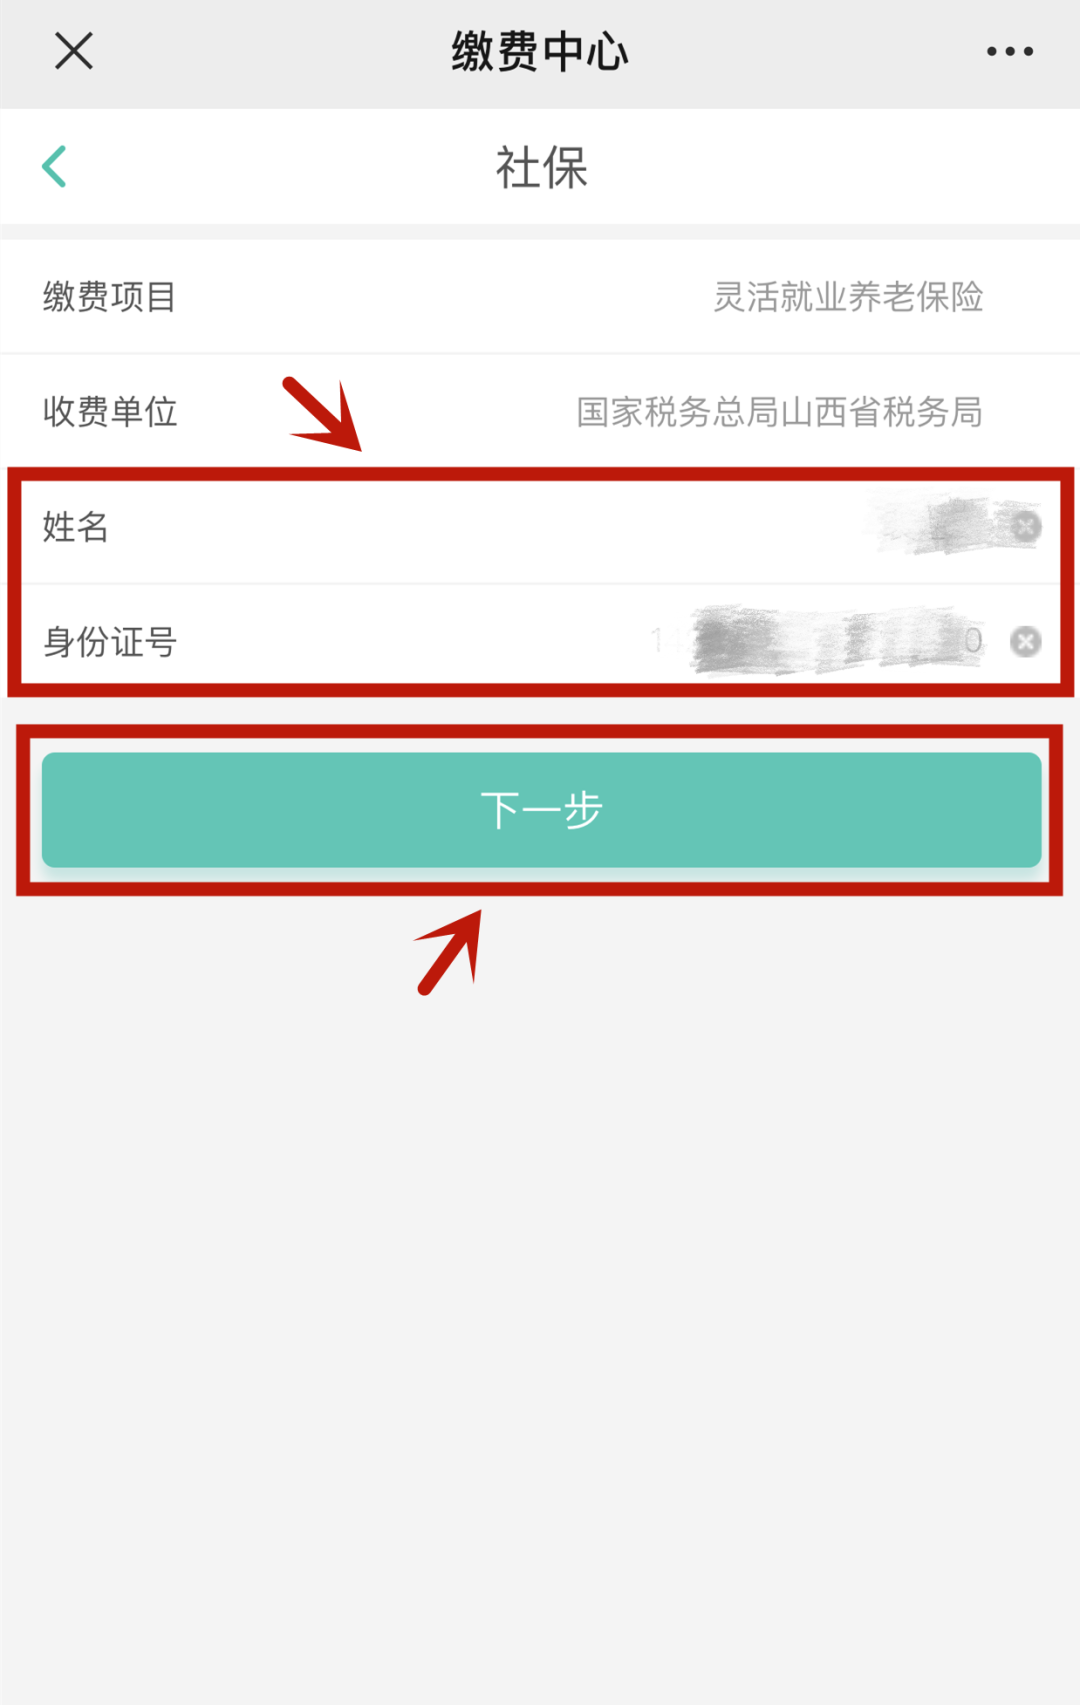Select the 缴费项目 row
The image size is (1080, 1705).
[540, 296]
